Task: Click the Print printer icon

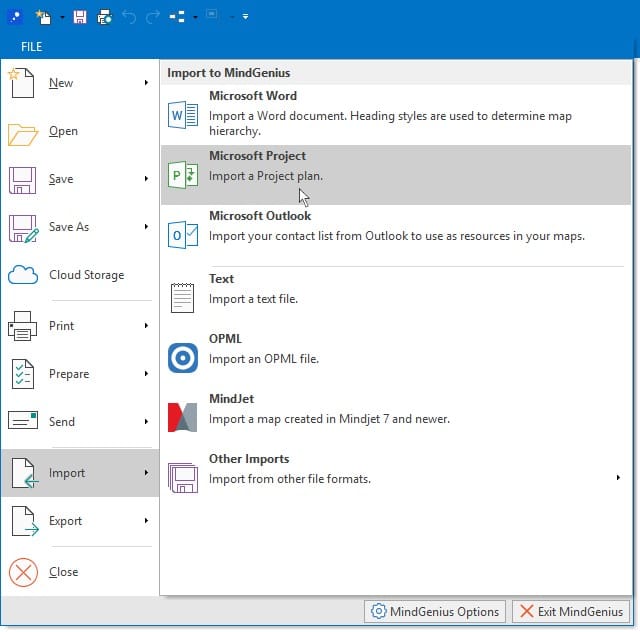Action: tap(22, 326)
